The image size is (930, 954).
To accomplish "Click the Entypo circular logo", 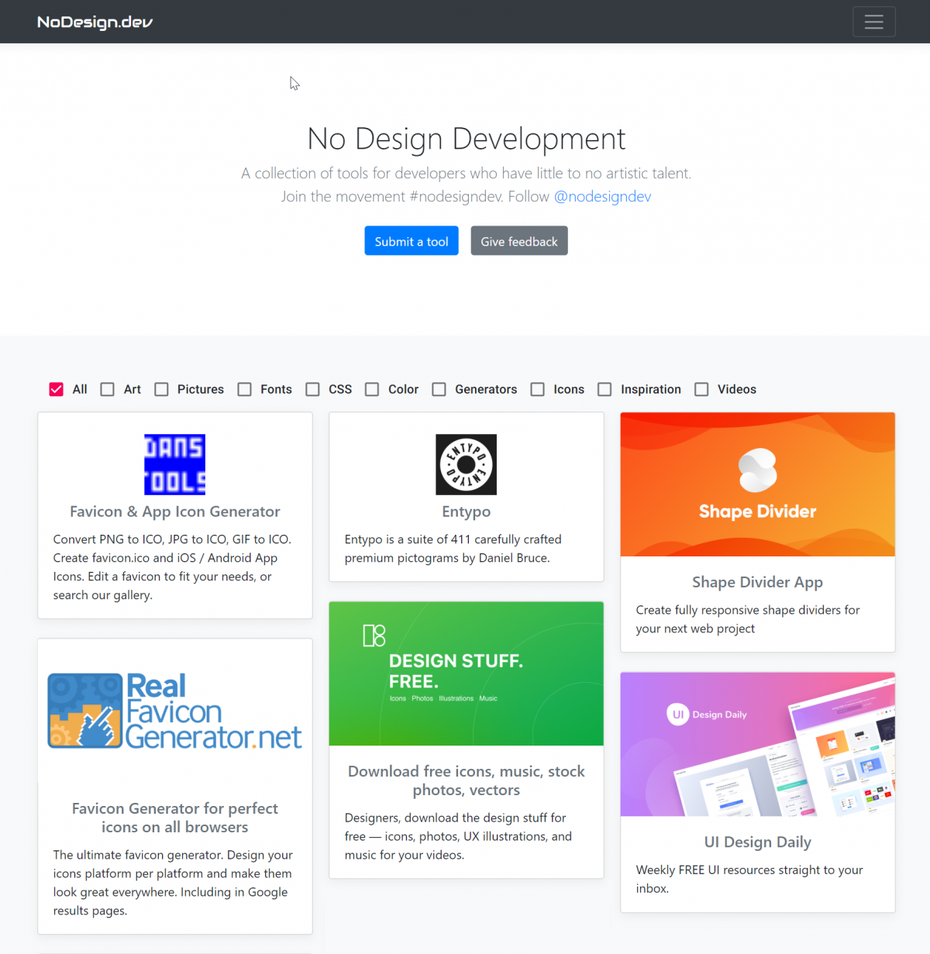I will 466,464.
